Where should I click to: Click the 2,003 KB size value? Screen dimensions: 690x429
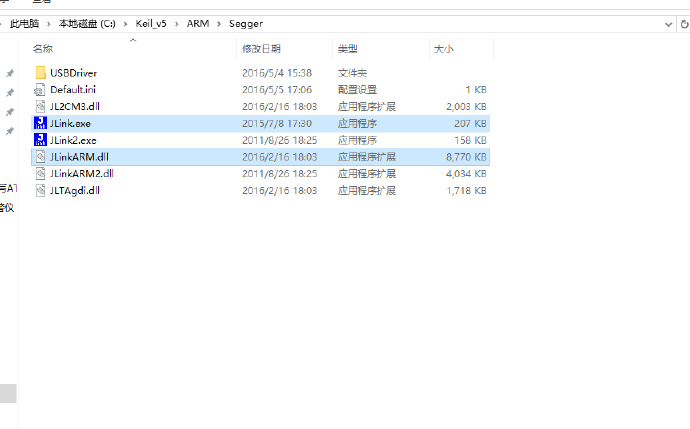(466, 106)
